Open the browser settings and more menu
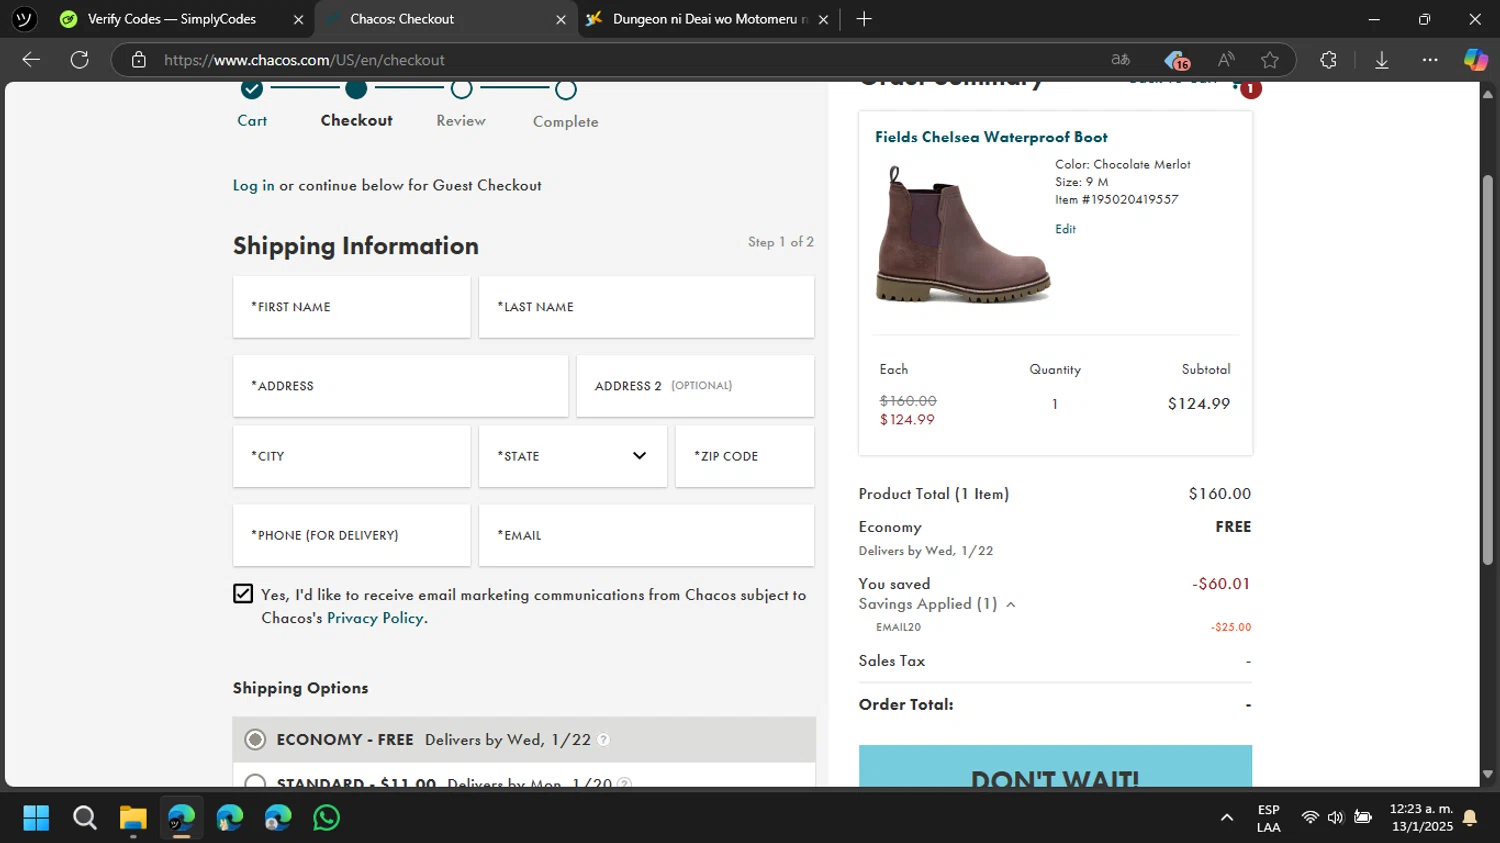 click(x=1430, y=60)
